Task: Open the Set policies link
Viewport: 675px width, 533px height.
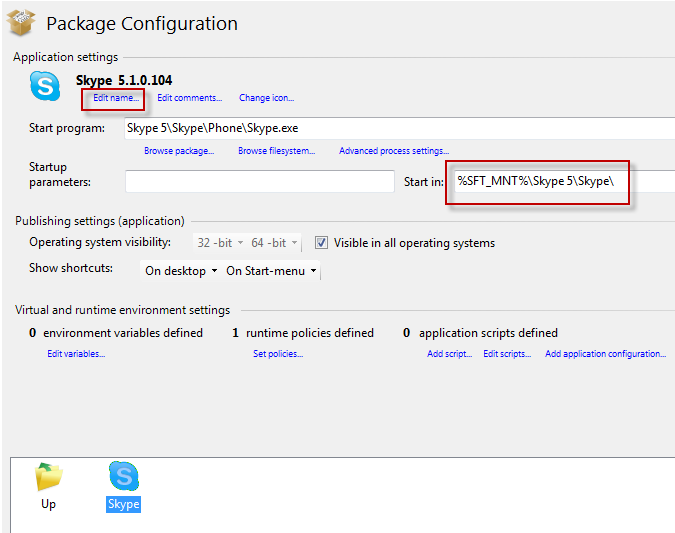Action: pyautogui.click(x=278, y=354)
